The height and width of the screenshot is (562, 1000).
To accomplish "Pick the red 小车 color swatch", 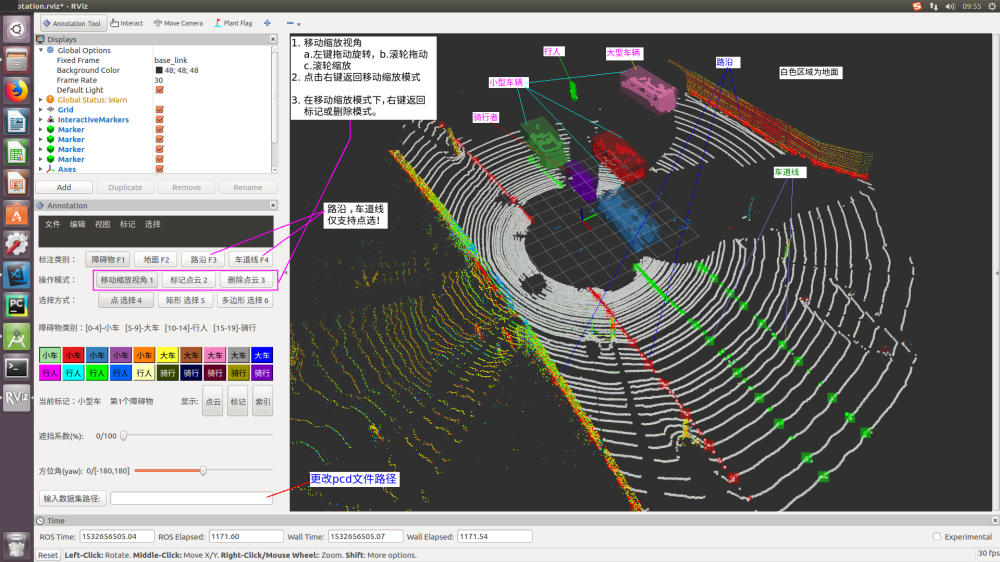I will [x=73, y=355].
